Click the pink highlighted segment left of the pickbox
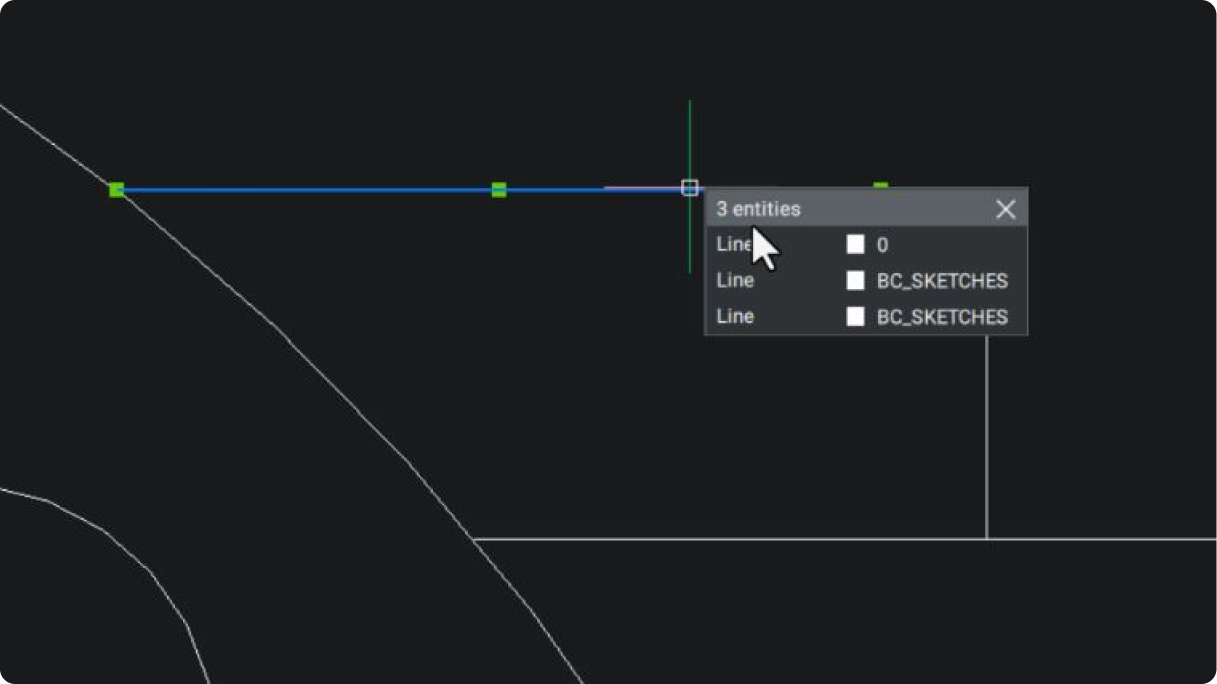This screenshot has height=684, width=1217. click(643, 187)
